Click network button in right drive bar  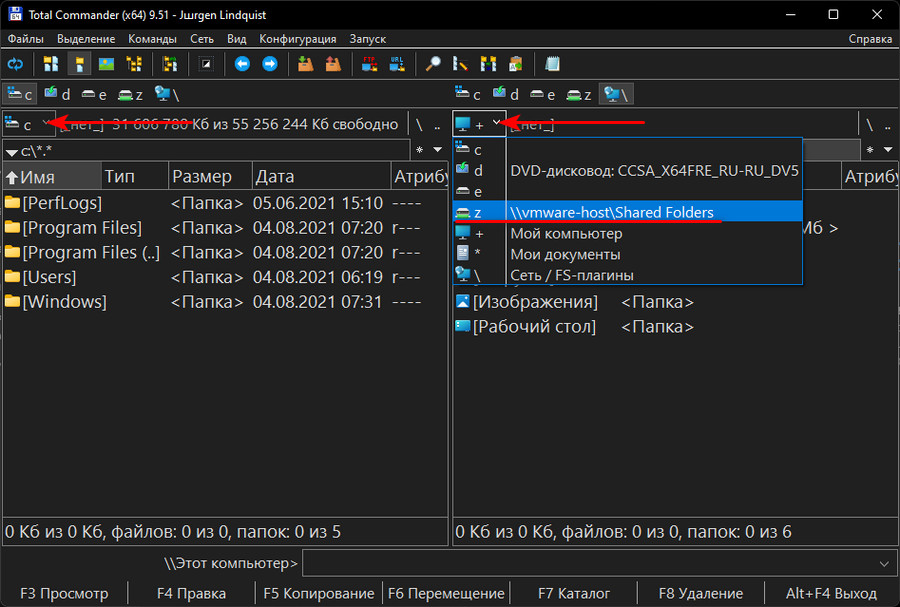tap(616, 94)
